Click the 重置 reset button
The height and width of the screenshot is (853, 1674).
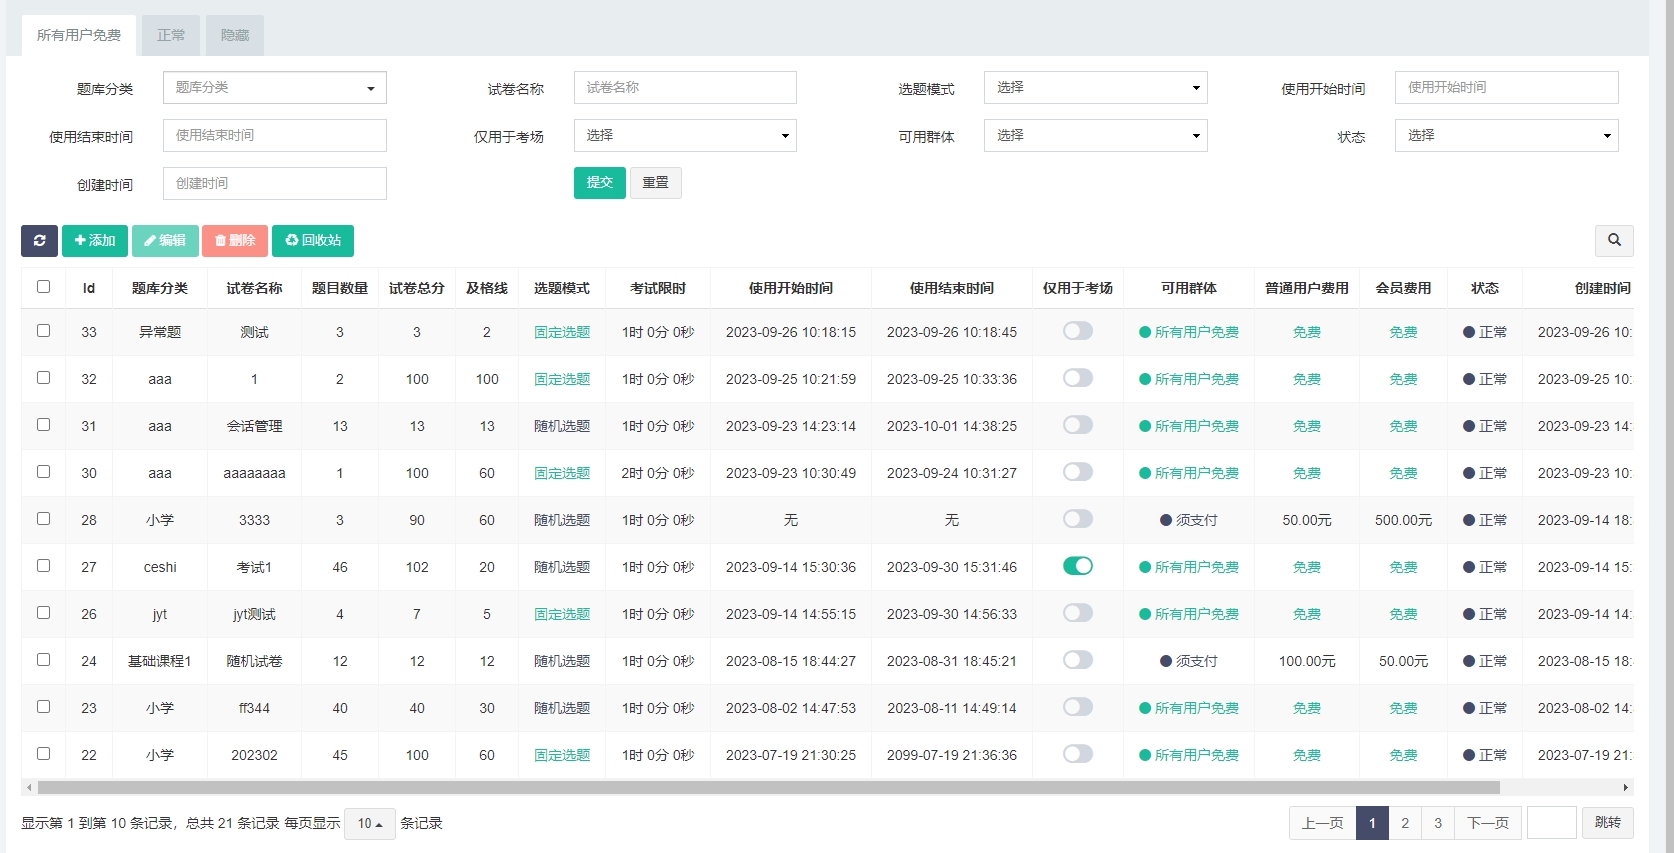655,183
